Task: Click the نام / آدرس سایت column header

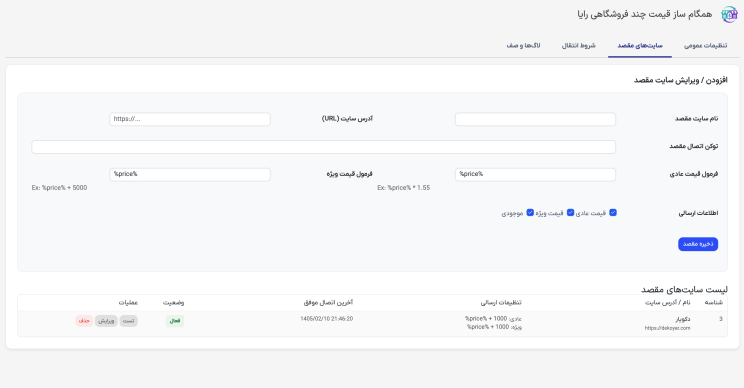Action: click(x=668, y=302)
